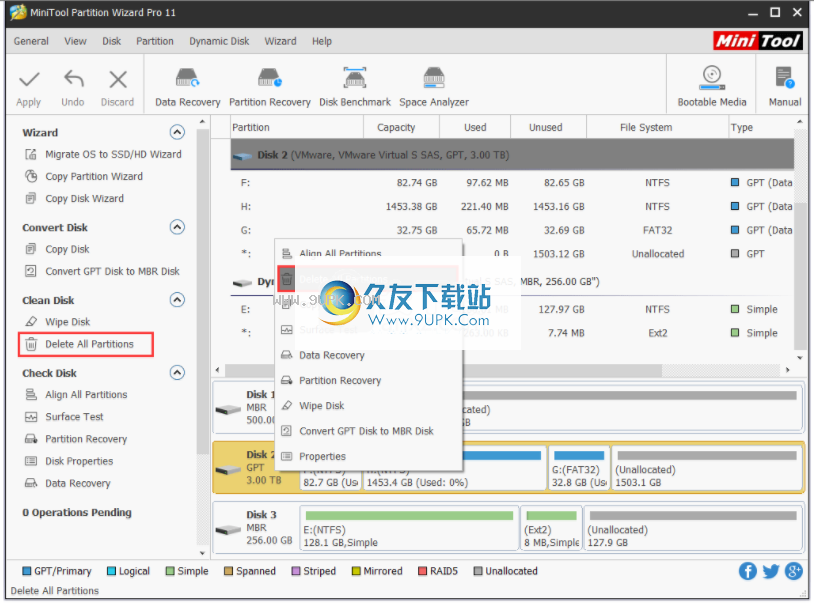Collapse the Wizard section
The image size is (817, 606).
(x=177, y=132)
